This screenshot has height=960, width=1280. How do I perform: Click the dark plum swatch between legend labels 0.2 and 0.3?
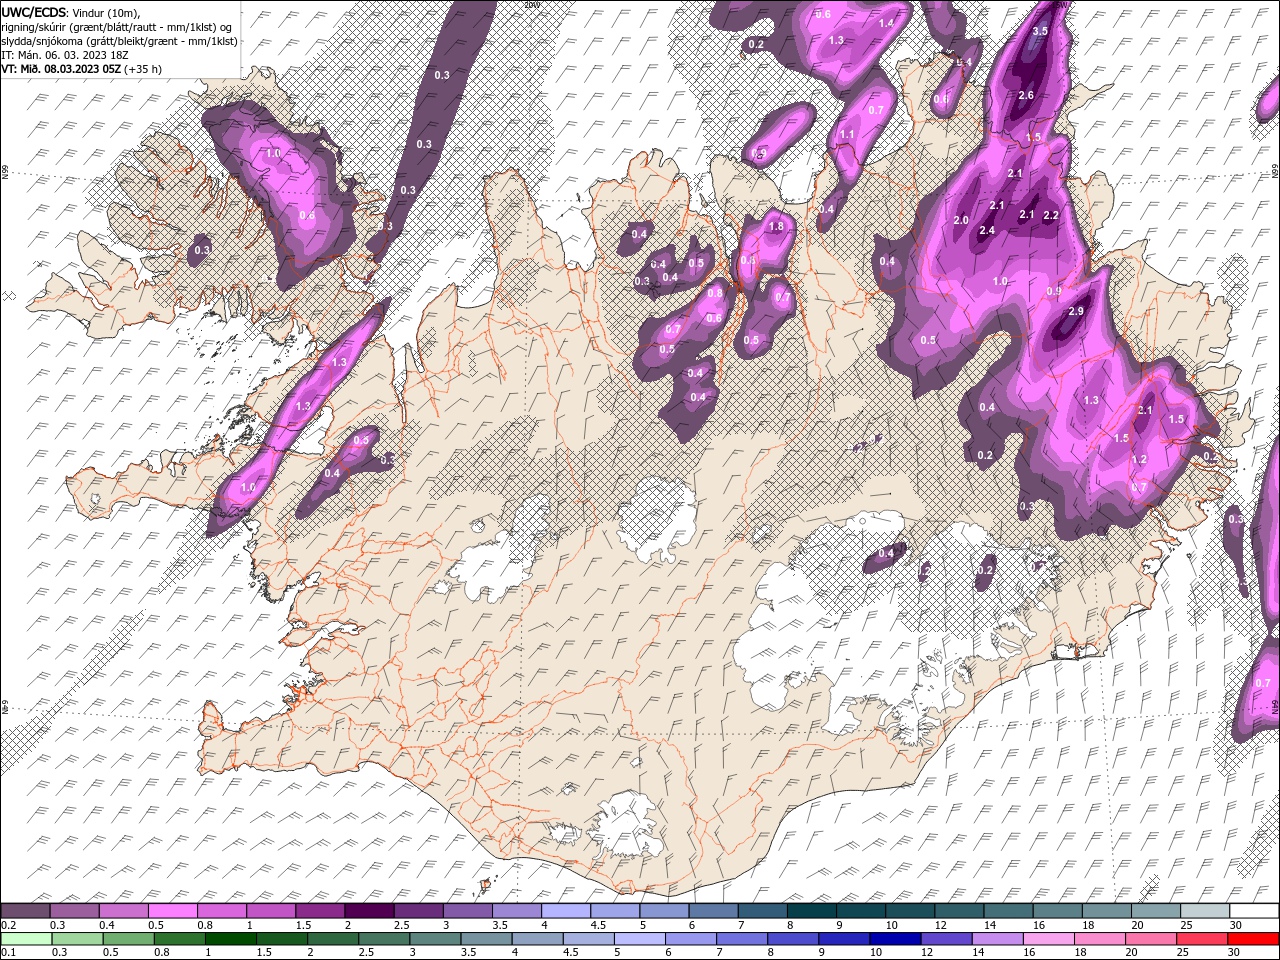coord(27,911)
